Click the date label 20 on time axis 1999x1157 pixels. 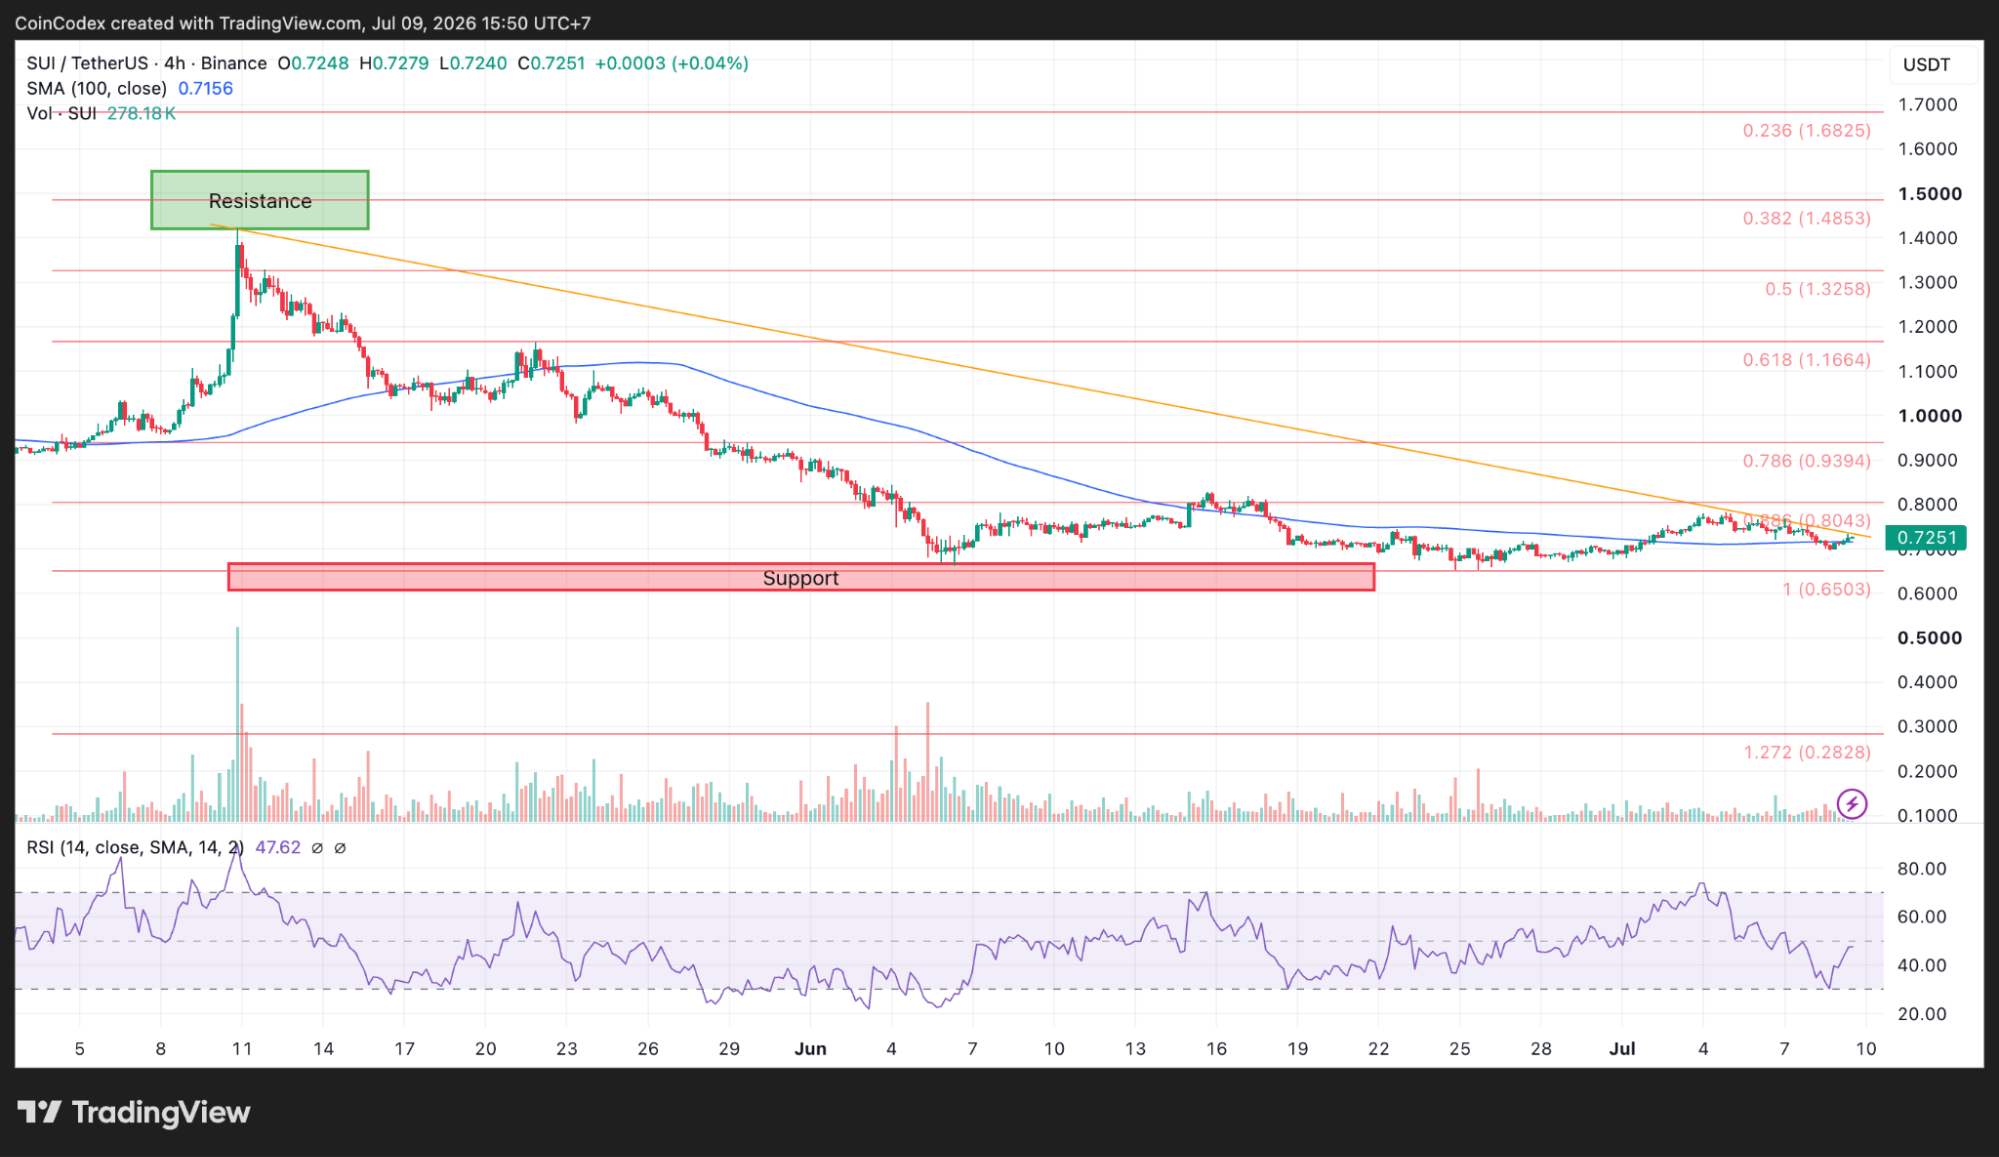tap(485, 1049)
